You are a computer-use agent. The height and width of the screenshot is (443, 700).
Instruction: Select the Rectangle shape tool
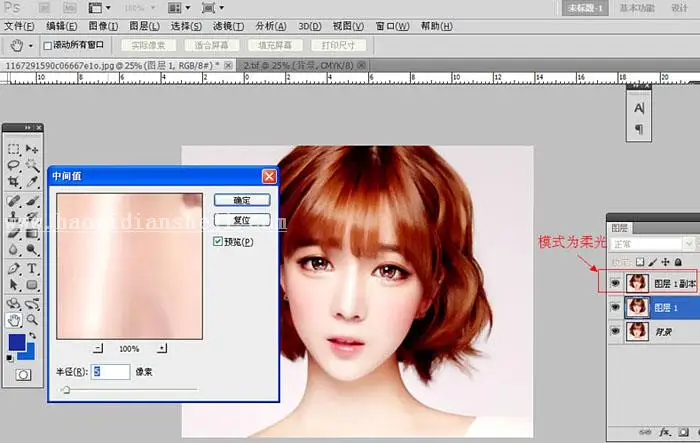[x=32, y=284]
